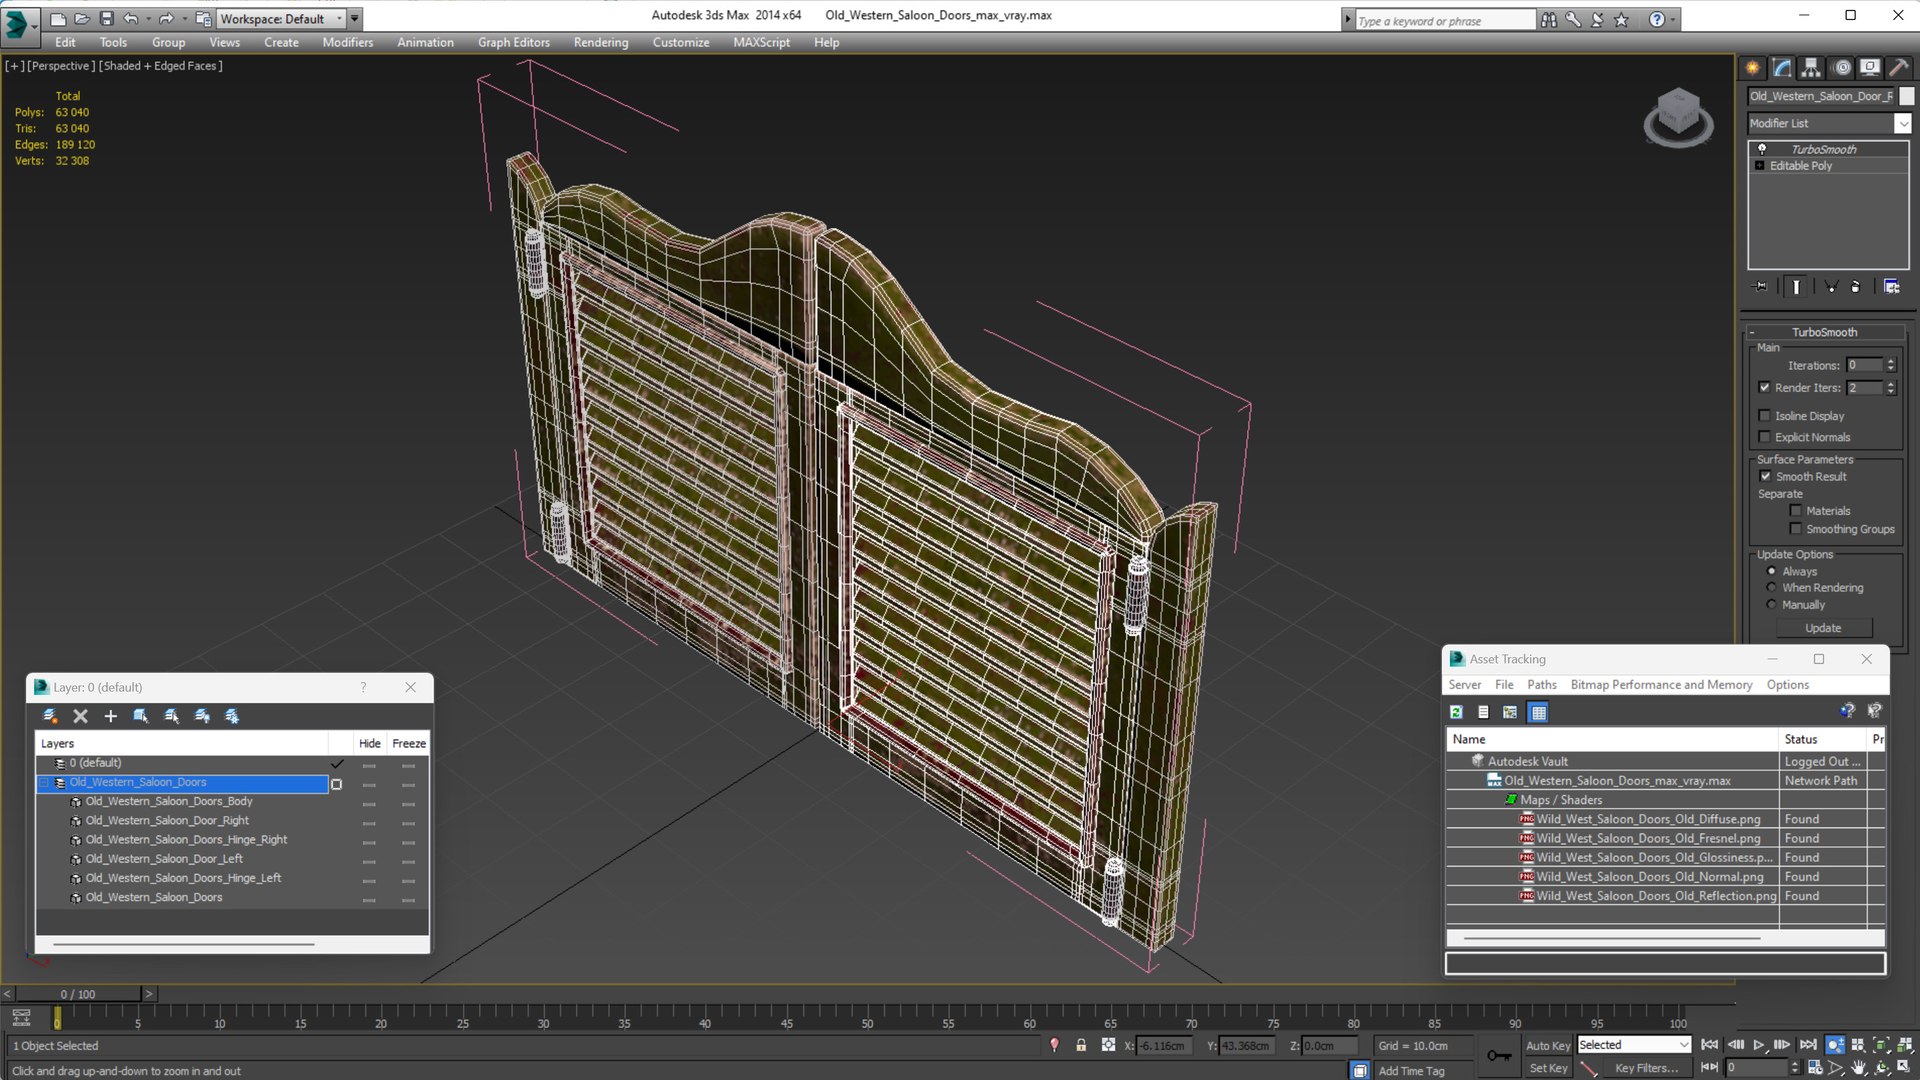1920x1080 pixels.
Task: Click the TurboSmooth Update button
Action: [1823, 628]
